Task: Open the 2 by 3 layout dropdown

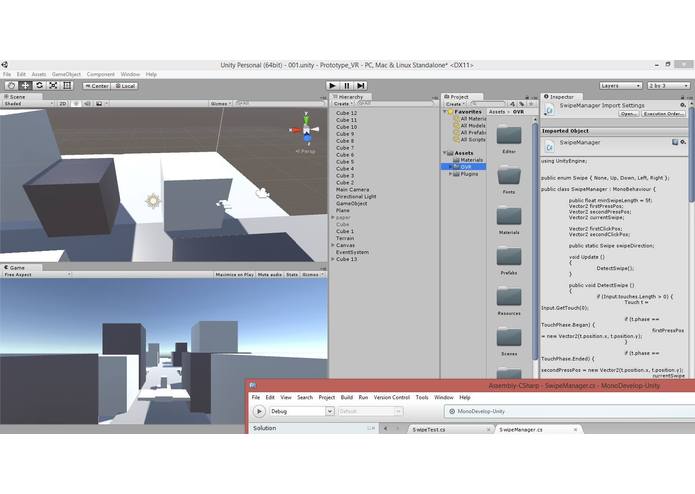Action: (x=668, y=86)
